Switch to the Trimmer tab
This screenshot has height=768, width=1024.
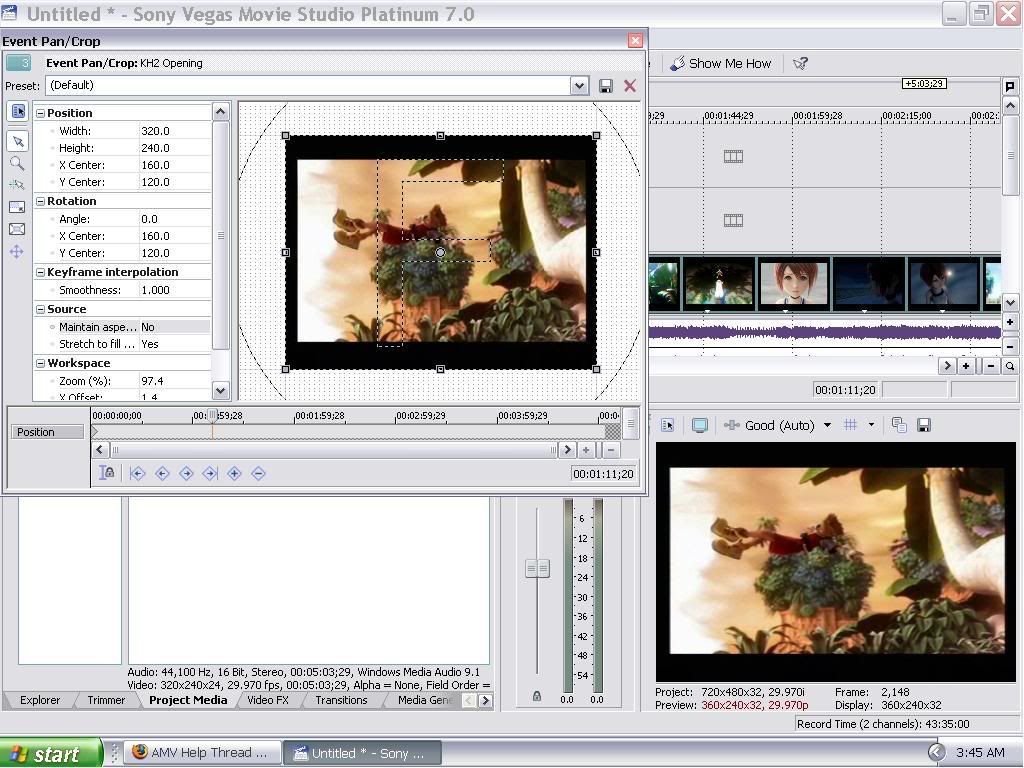click(106, 700)
